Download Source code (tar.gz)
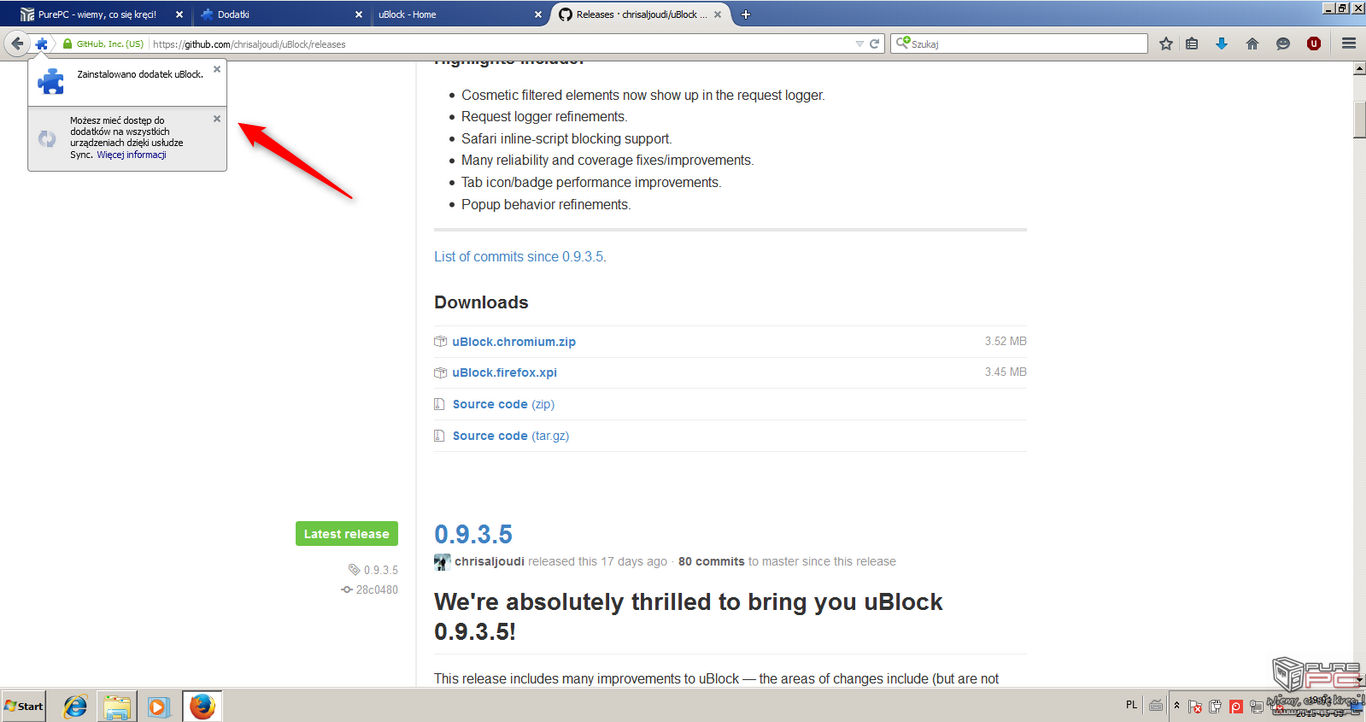Image resolution: width=1366 pixels, height=722 pixels. [x=511, y=435]
